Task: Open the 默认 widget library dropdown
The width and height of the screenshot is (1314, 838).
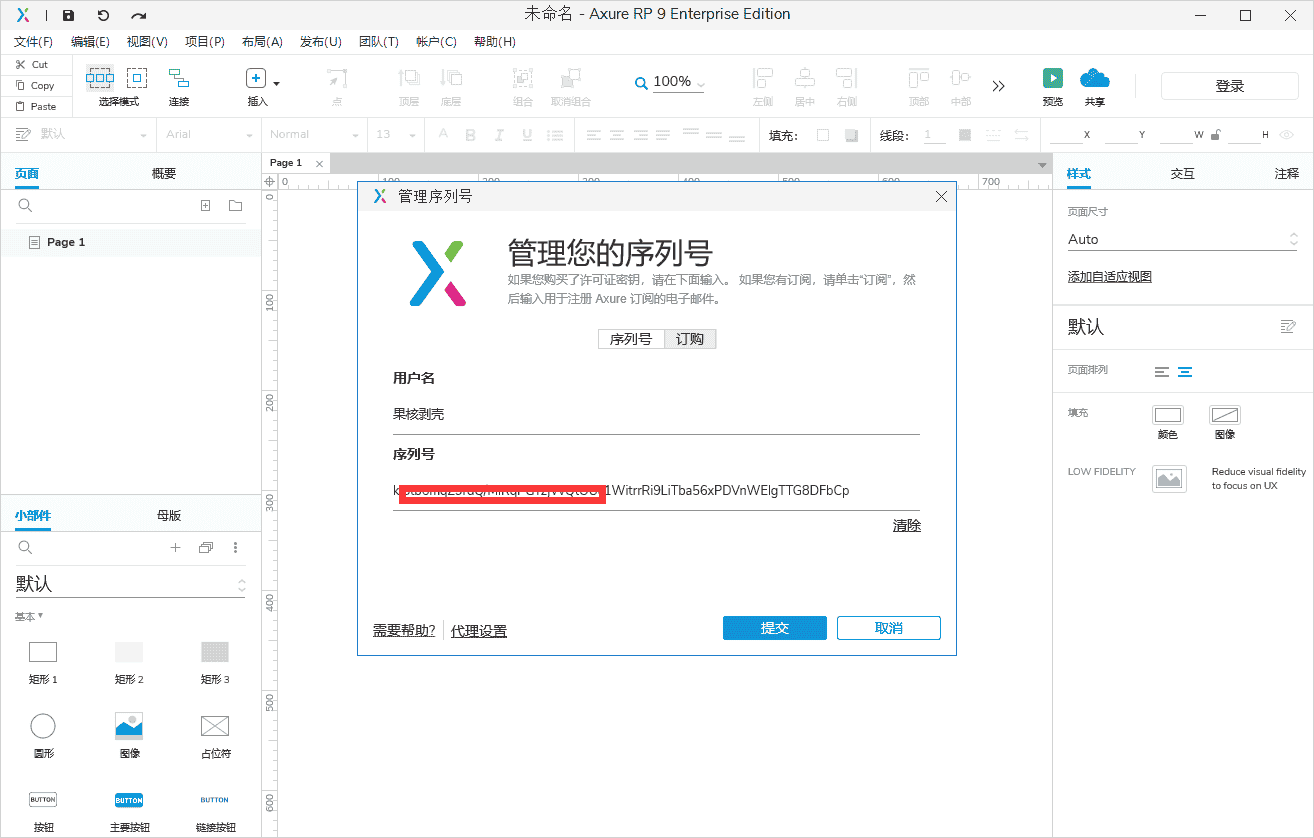Action: click(x=130, y=584)
